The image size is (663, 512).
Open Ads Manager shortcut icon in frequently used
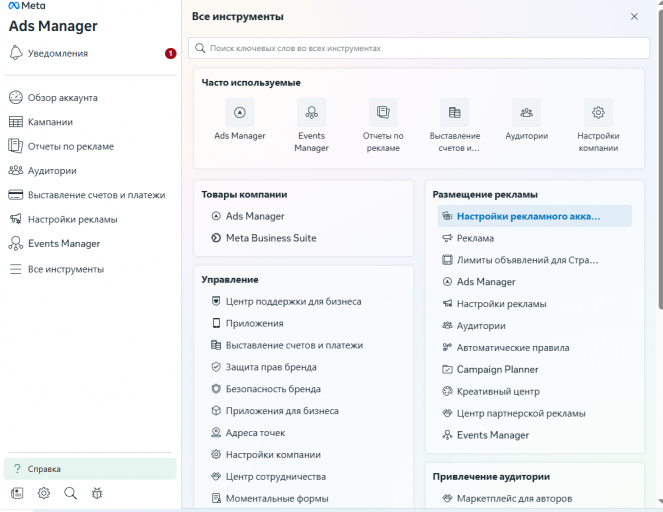(240, 112)
